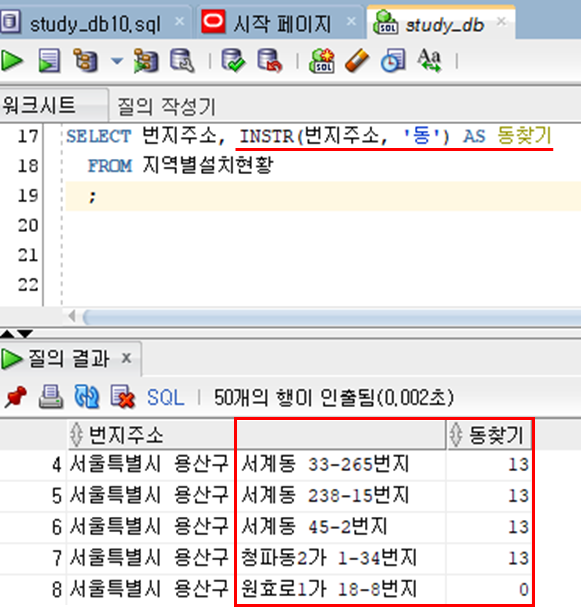Close the 시작 페이지 tab
Viewport: 581px width, 607px height.
coord(351,21)
